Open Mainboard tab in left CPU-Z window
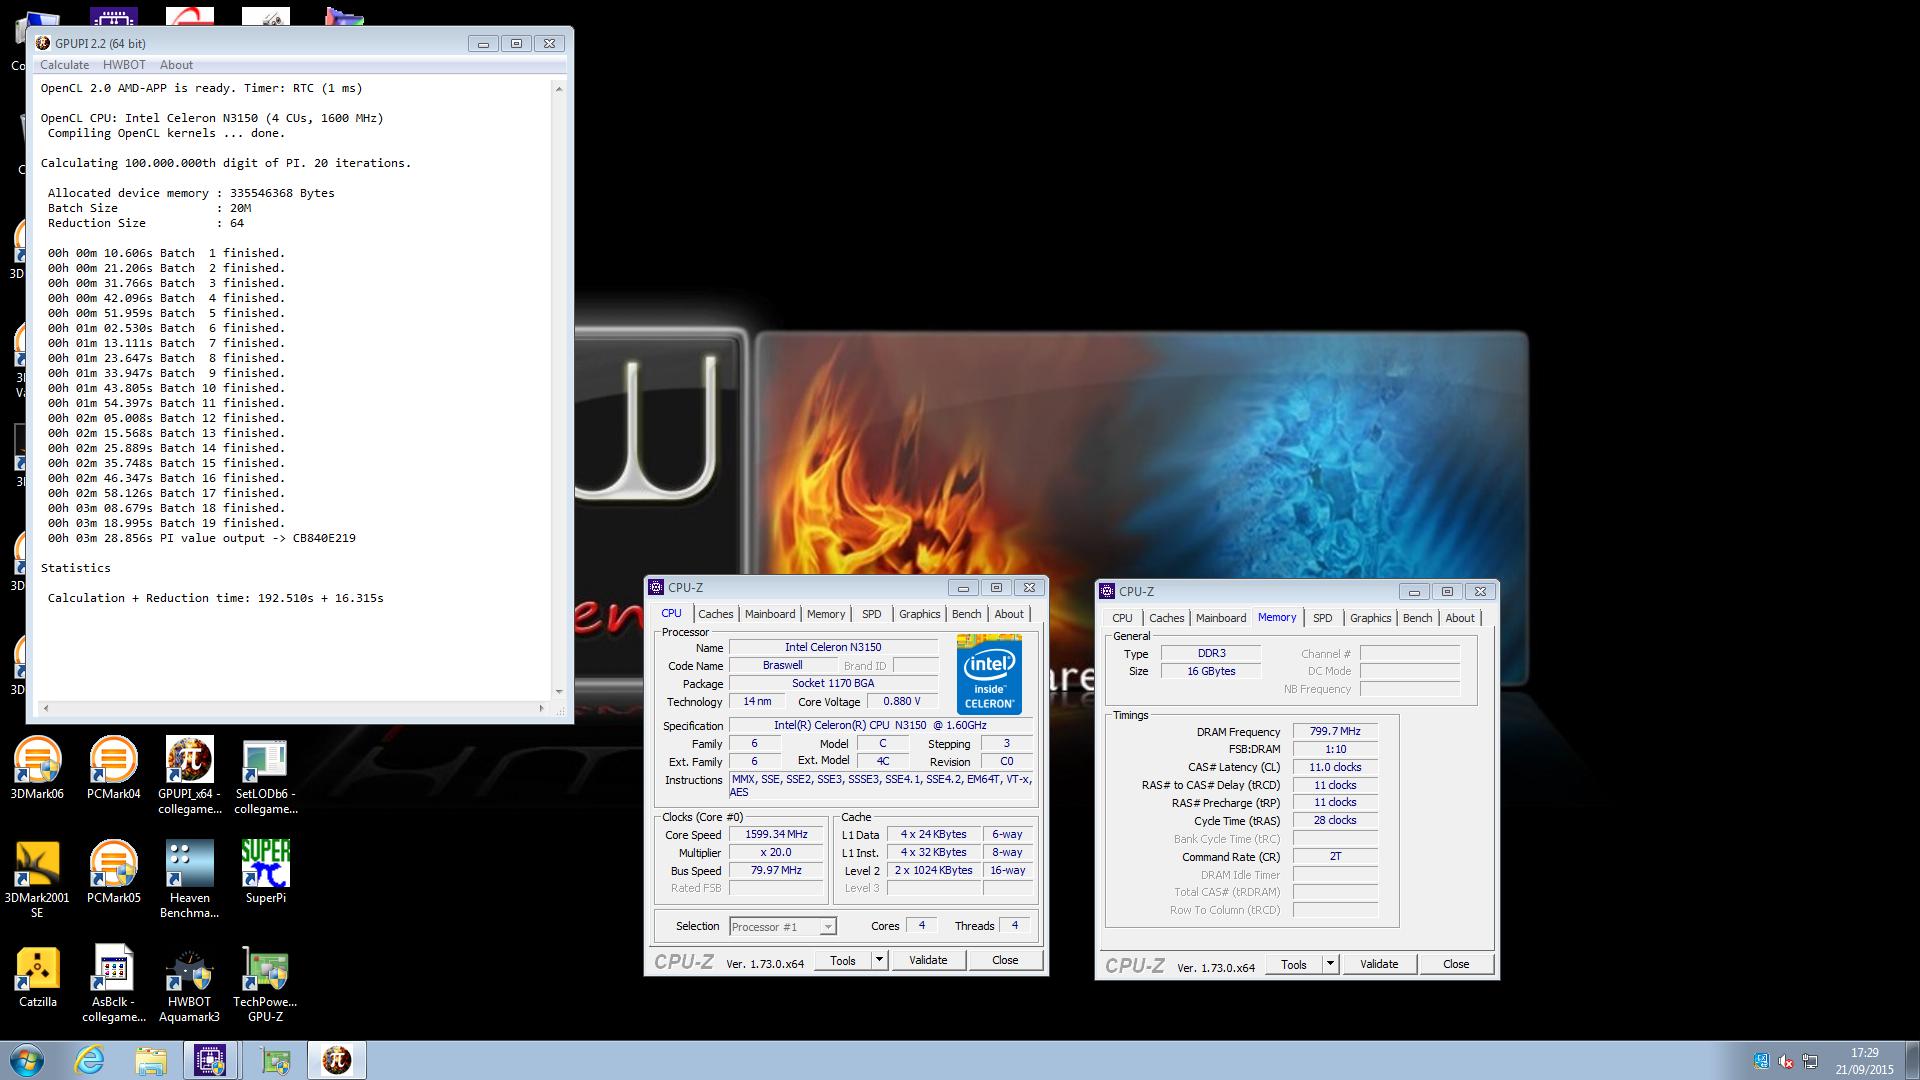The width and height of the screenshot is (1920, 1080). tap(770, 614)
